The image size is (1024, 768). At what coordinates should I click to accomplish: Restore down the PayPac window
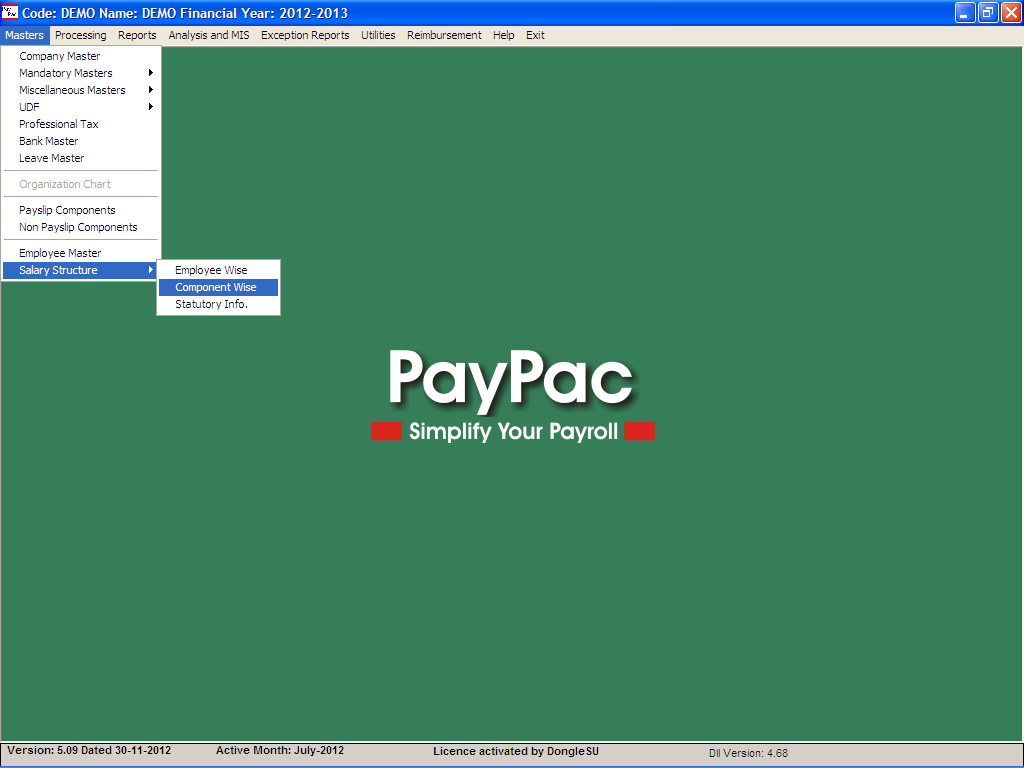point(988,12)
